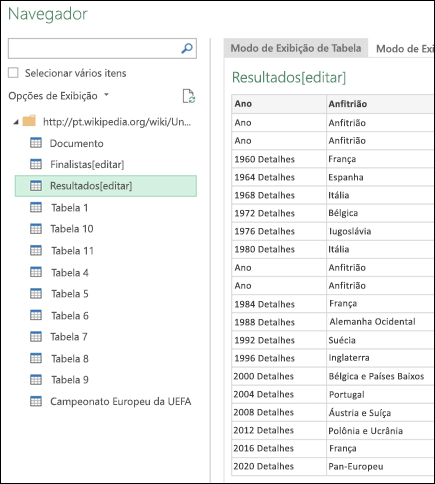Select Tabela 4 in the list

click(x=70, y=272)
